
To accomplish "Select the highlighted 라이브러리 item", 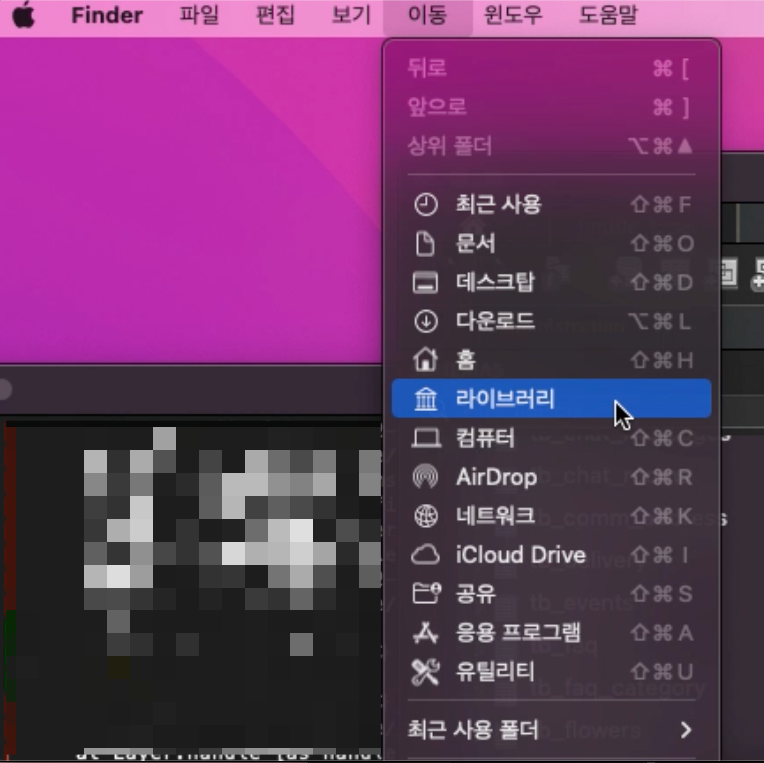I will pos(552,398).
